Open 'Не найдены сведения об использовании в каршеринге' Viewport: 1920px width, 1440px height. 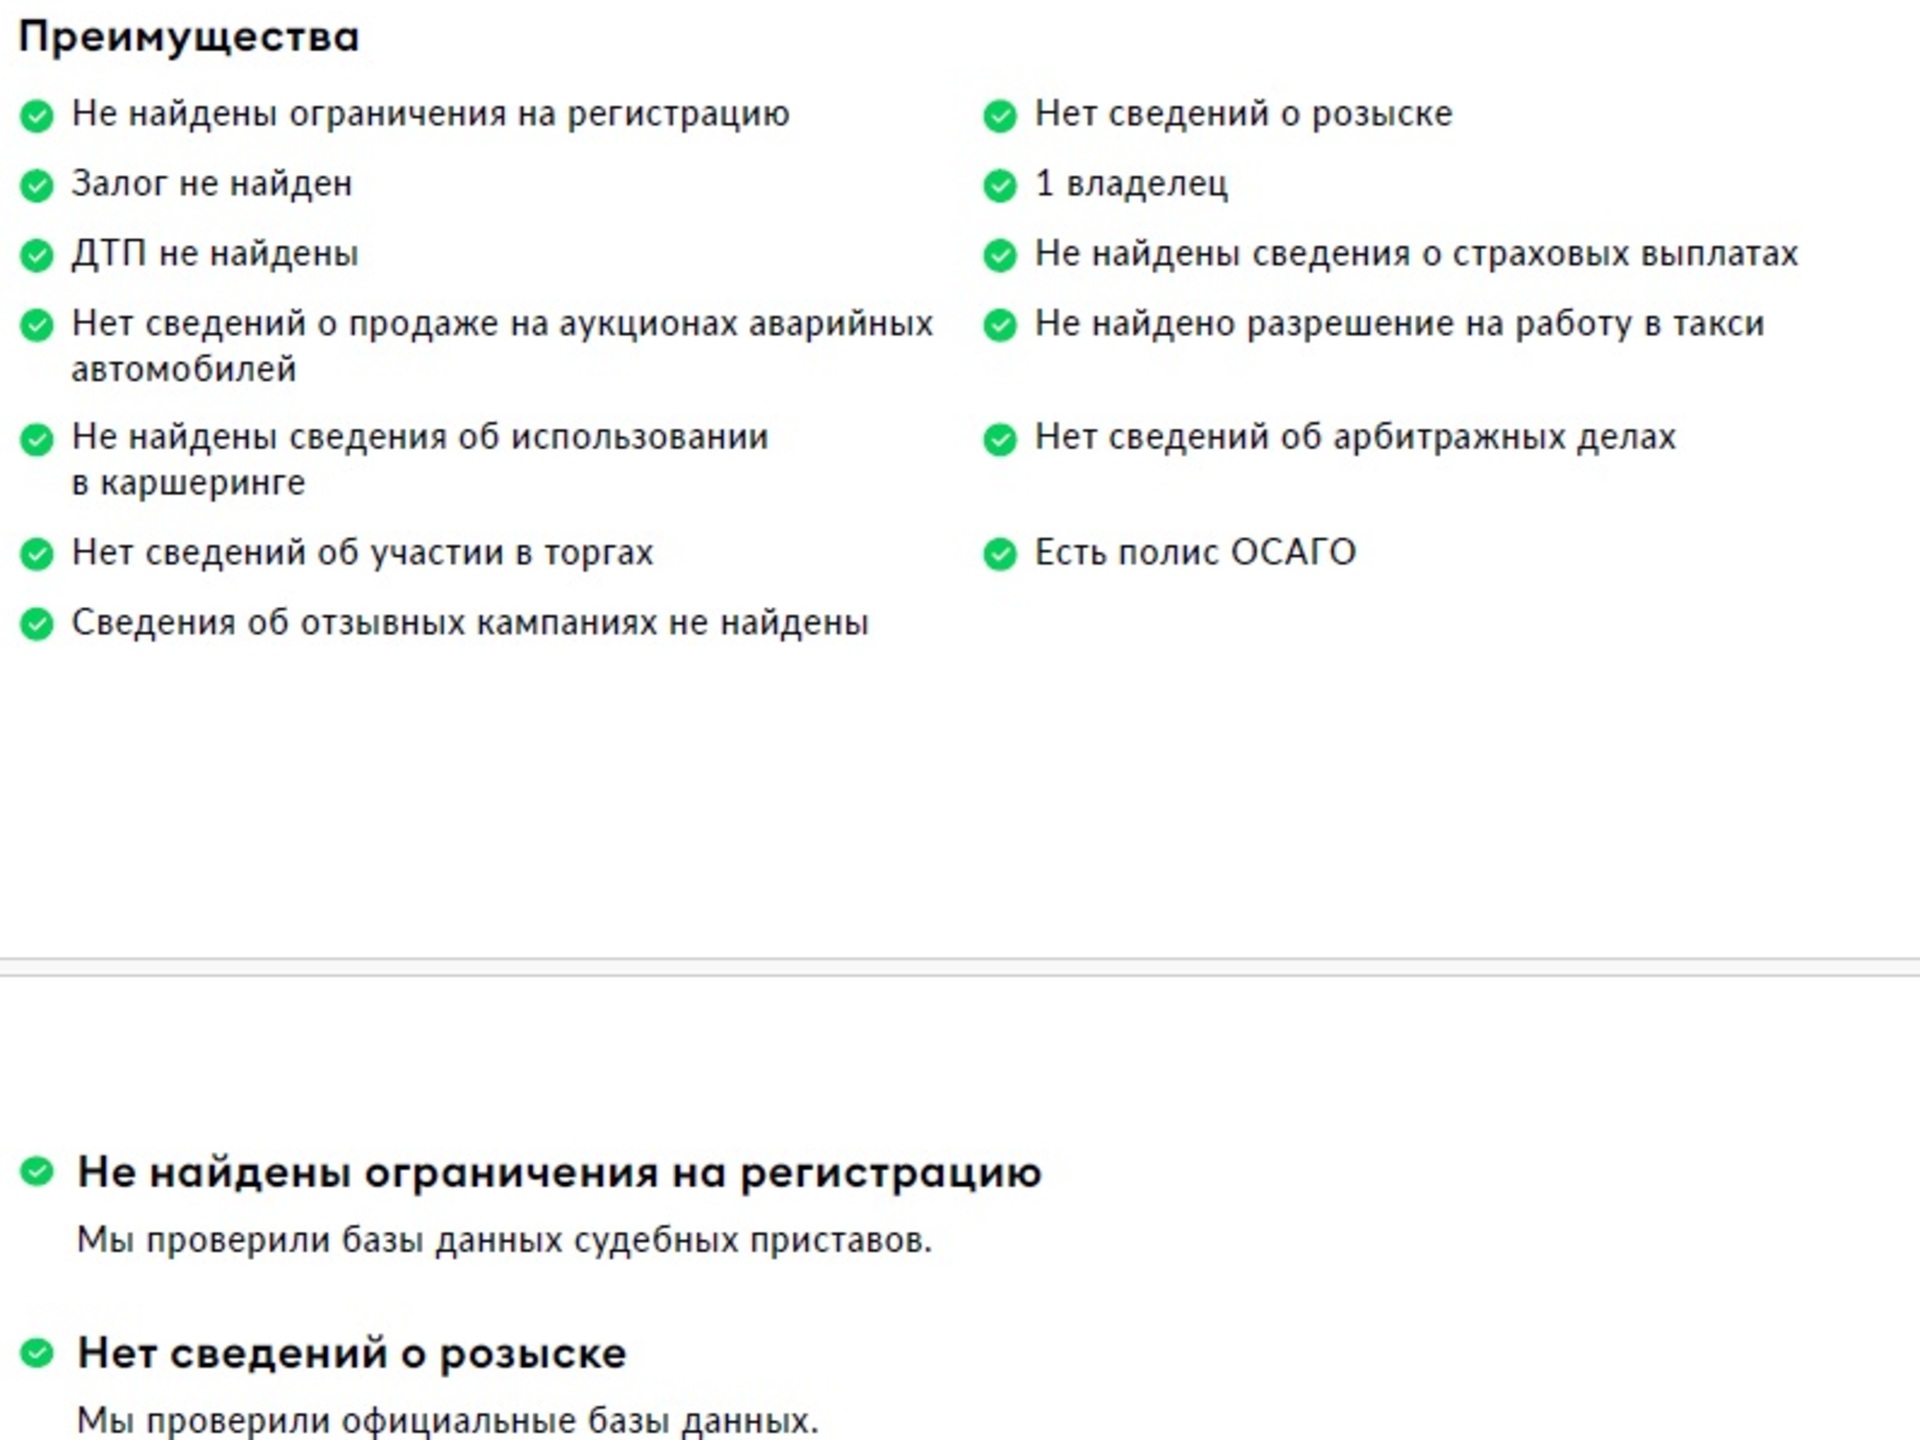pos(420,459)
